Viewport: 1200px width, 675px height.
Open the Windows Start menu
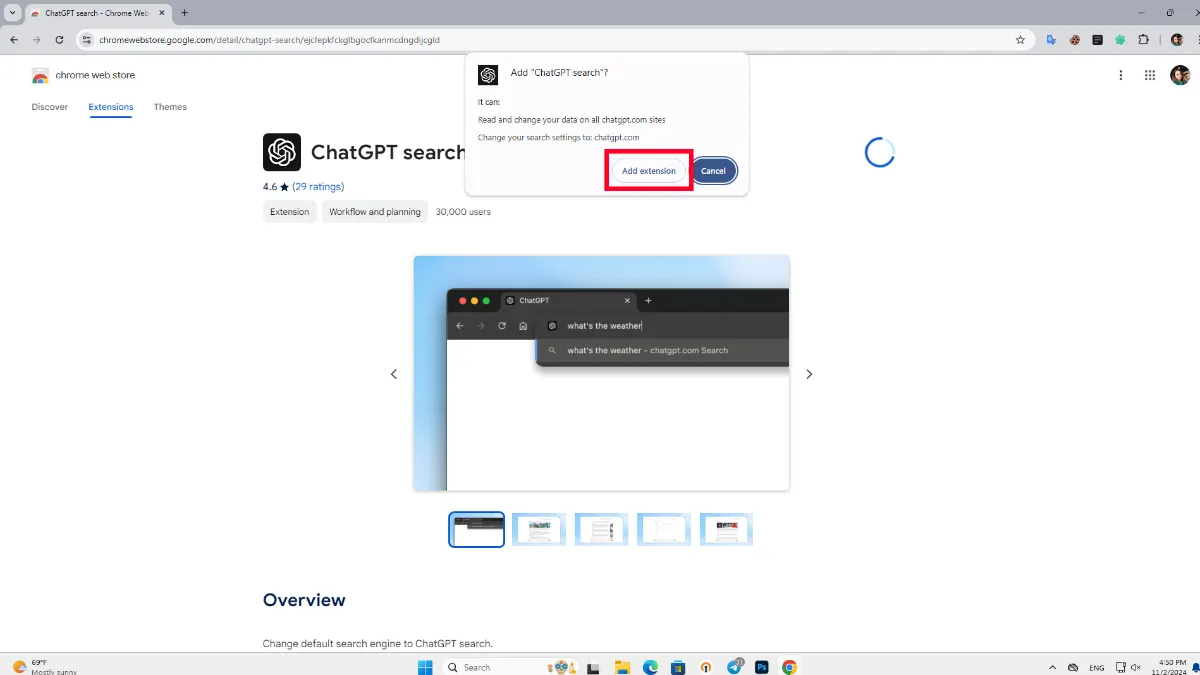pos(425,667)
